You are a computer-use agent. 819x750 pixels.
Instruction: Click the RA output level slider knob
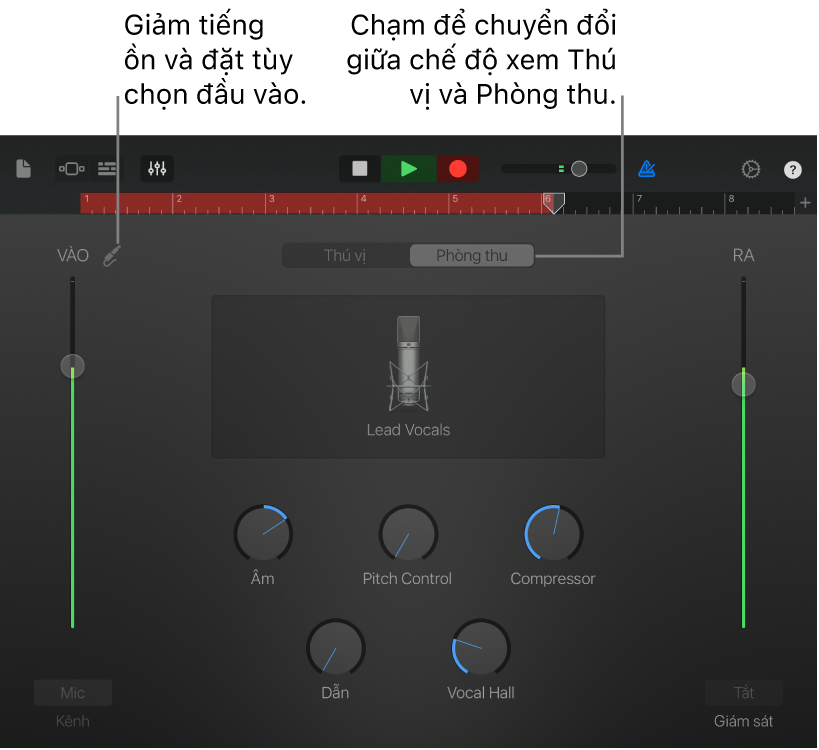click(x=743, y=385)
